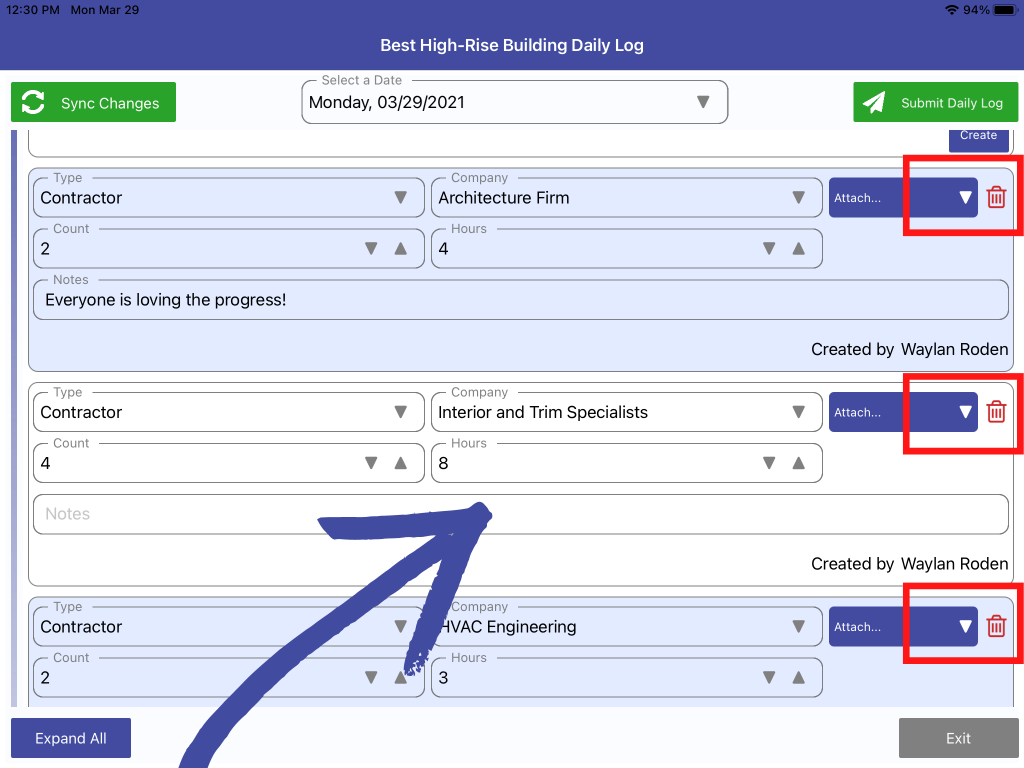
Task: Decrease Hours for Interior and Trim entry
Action: (769, 463)
